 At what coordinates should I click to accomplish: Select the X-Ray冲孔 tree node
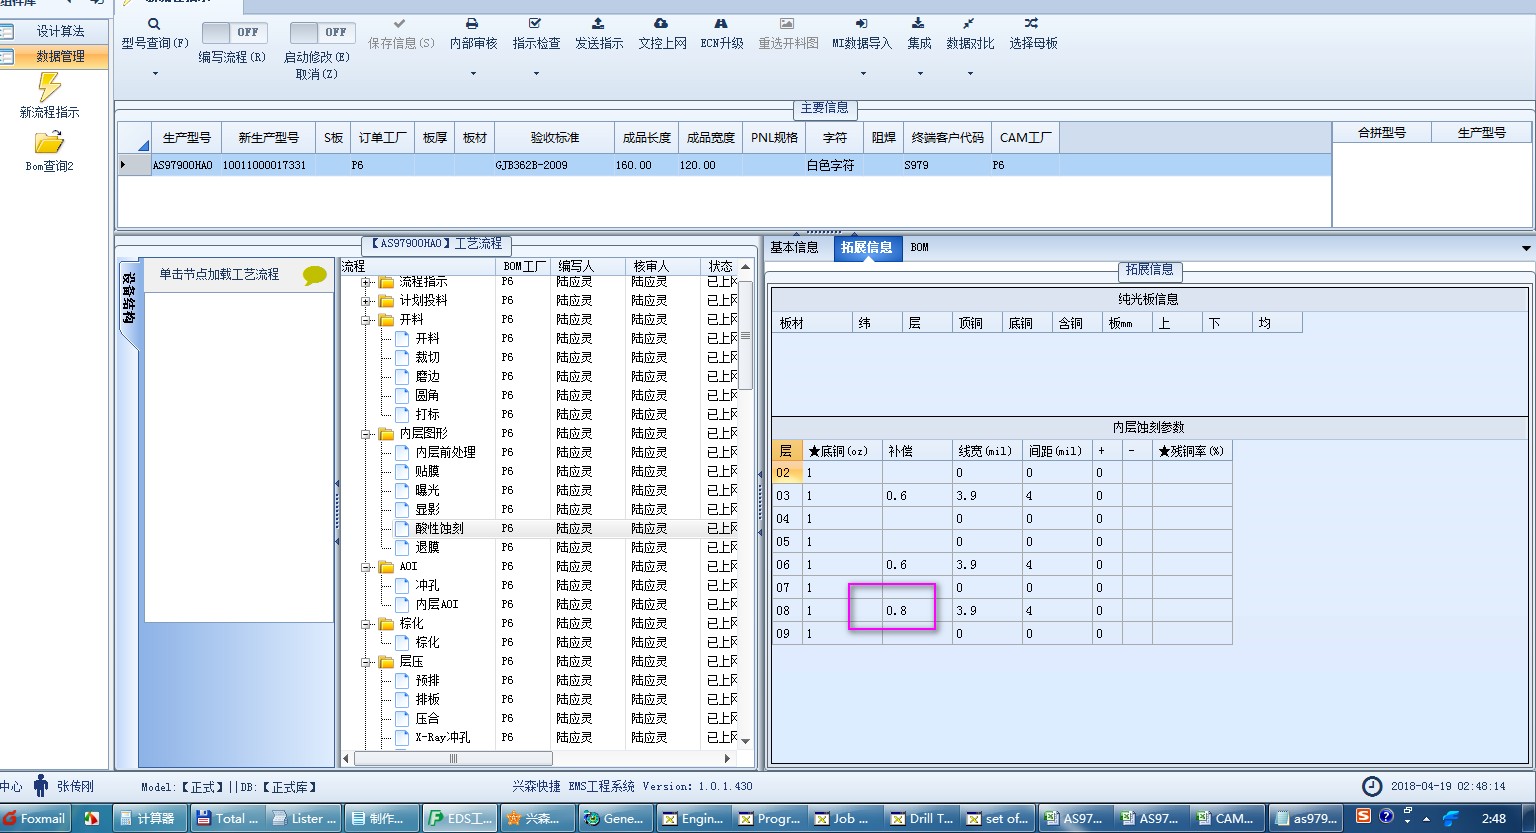pos(443,737)
